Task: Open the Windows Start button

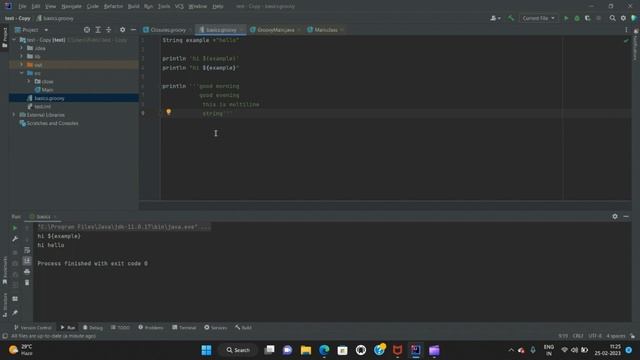Action: (x=207, y=350)
